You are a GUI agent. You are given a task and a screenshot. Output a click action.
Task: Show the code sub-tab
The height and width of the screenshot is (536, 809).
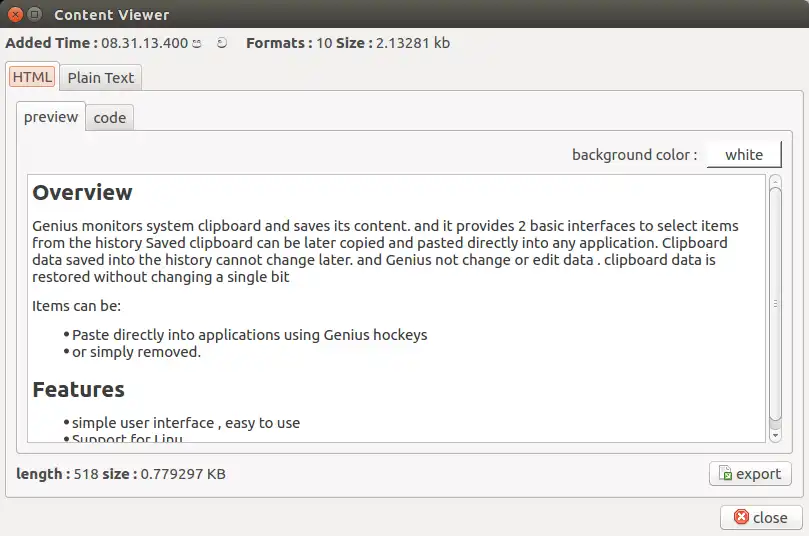pos(110,118)
